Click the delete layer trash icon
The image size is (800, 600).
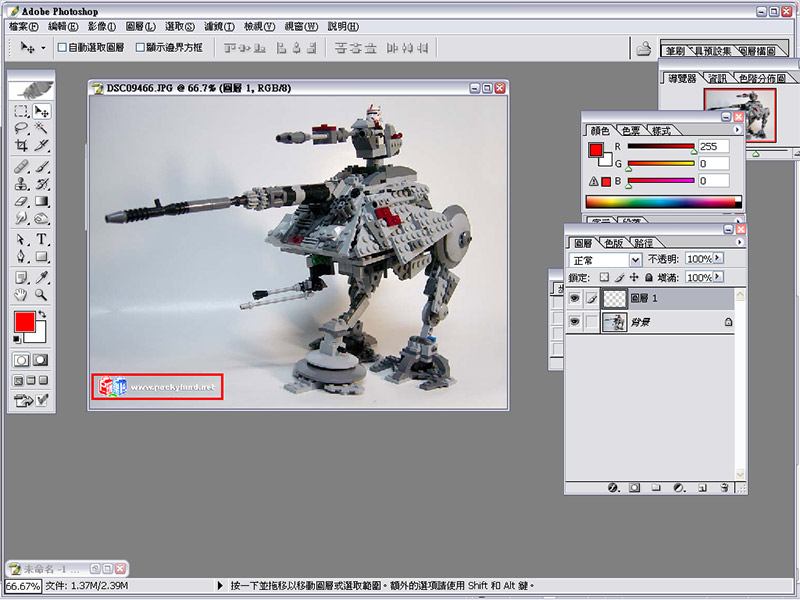722,488
